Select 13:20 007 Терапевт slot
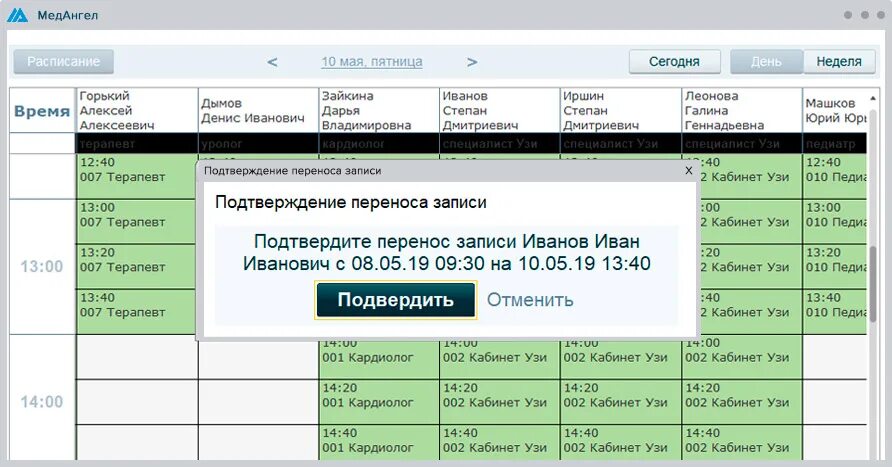 [x=137, y=267]
